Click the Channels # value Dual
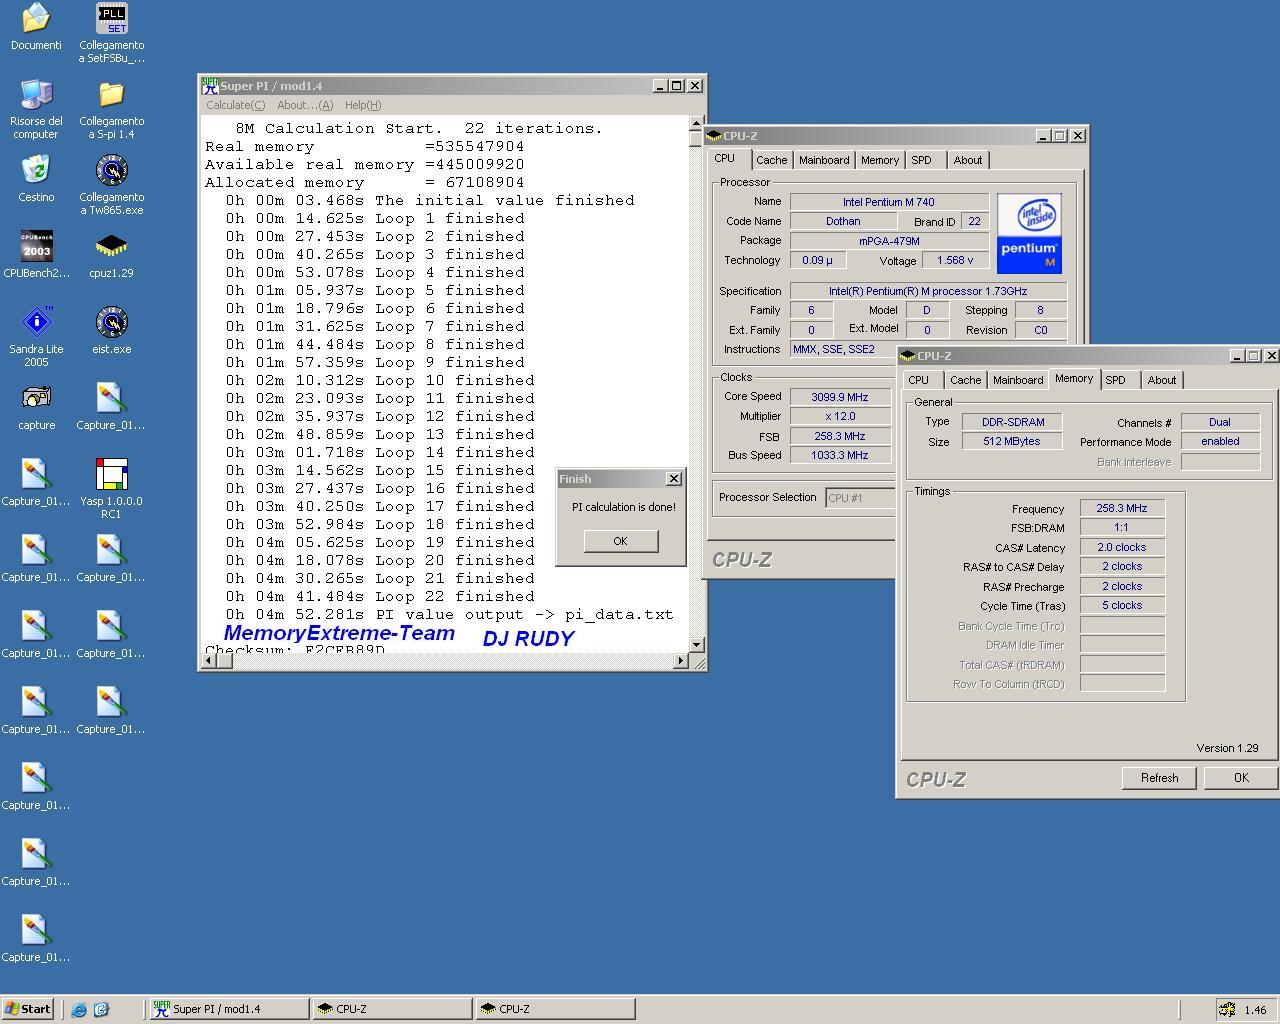 (x=1220, y=422)
